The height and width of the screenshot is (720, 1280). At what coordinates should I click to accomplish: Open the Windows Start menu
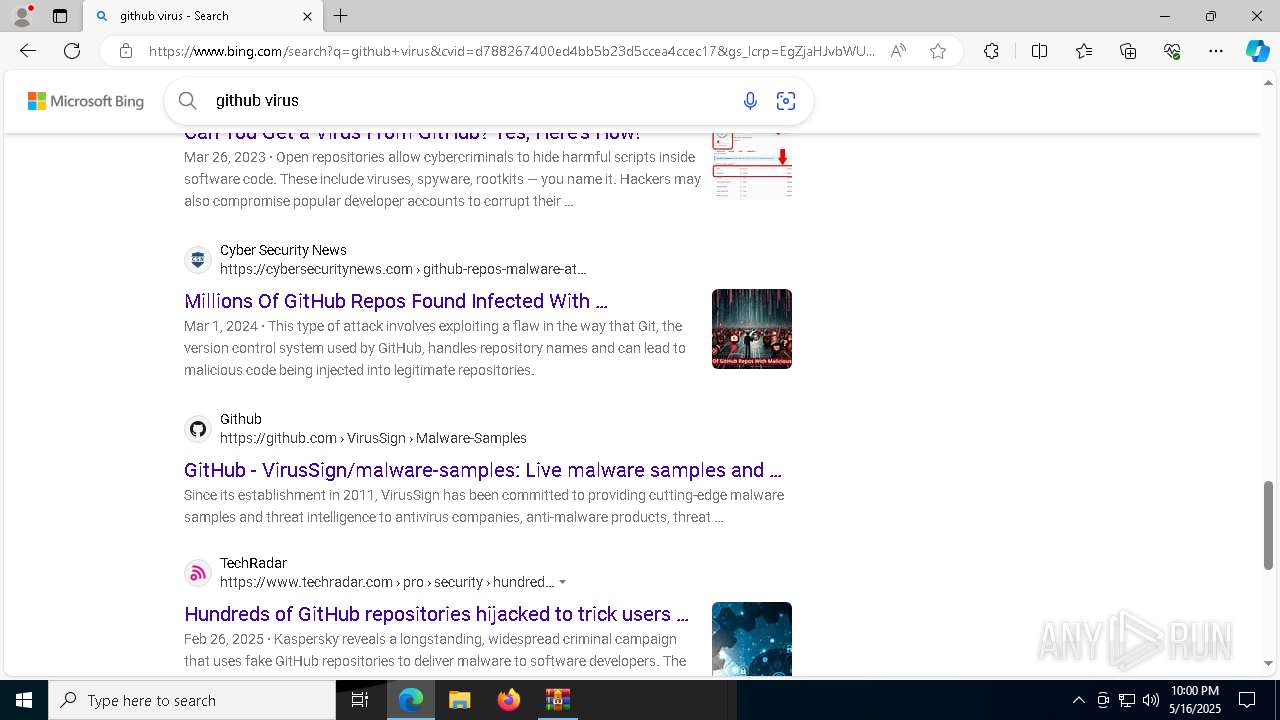pos(24,700)
